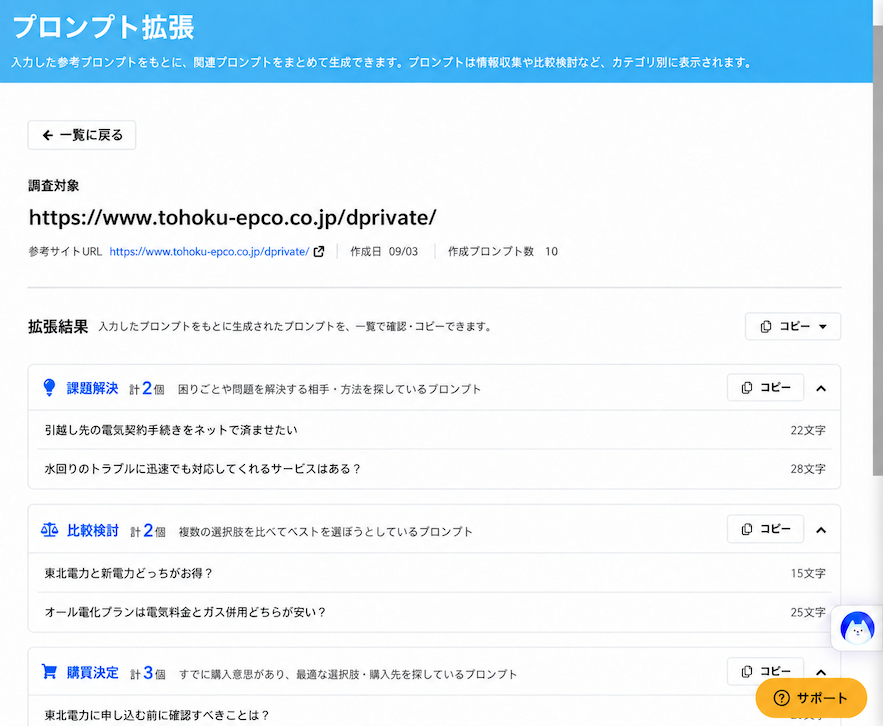This screenshot has height=726, width=883.
Task: Click the lightbulb icon of 課題解決
Action: click(50, 388)
